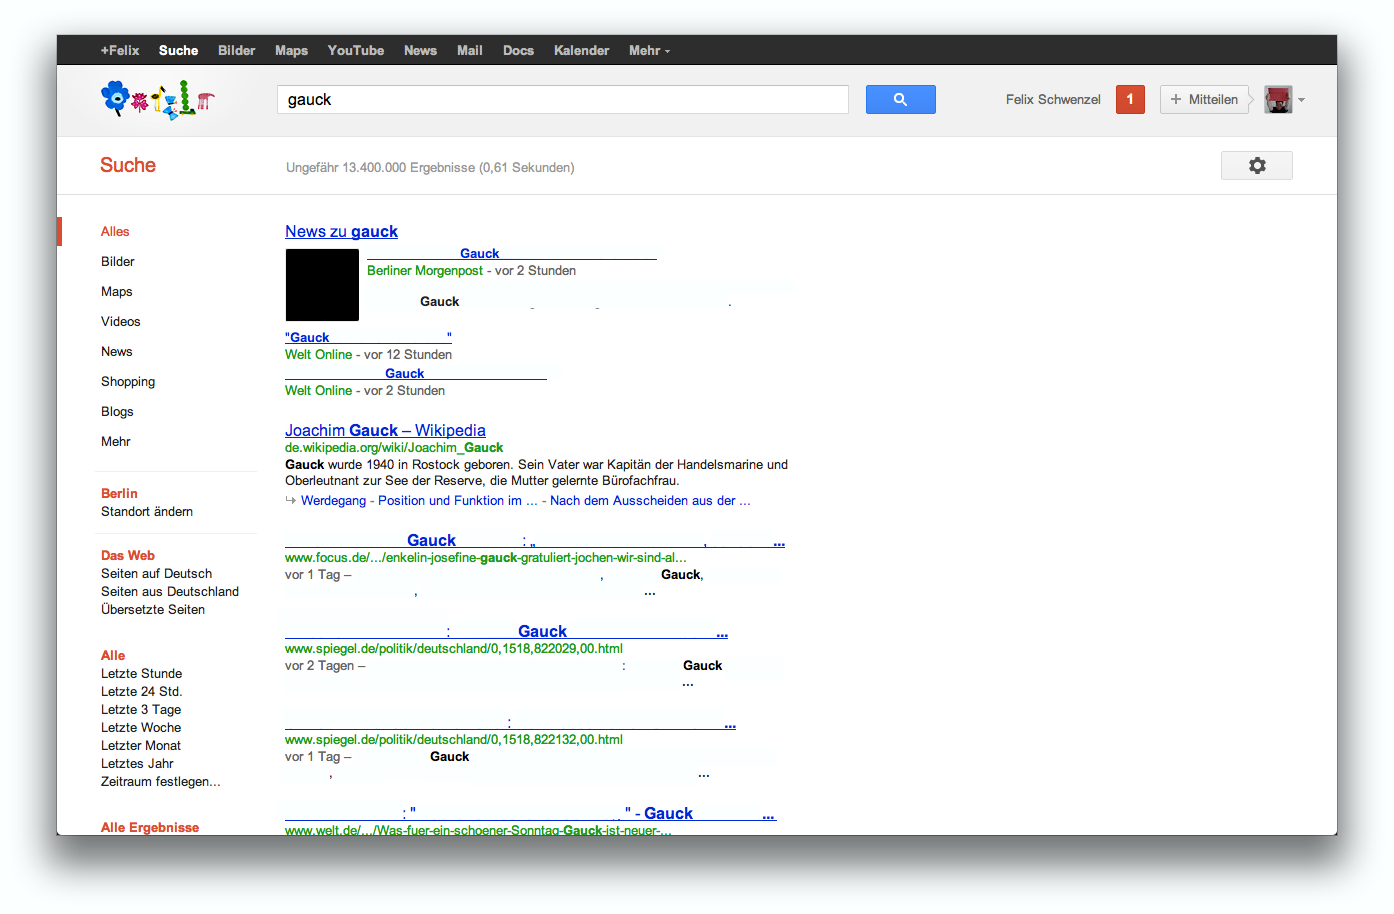Open the spiegel.de 822029 result headline
This screenshot has width=1394, height=914.
[506, 631]
